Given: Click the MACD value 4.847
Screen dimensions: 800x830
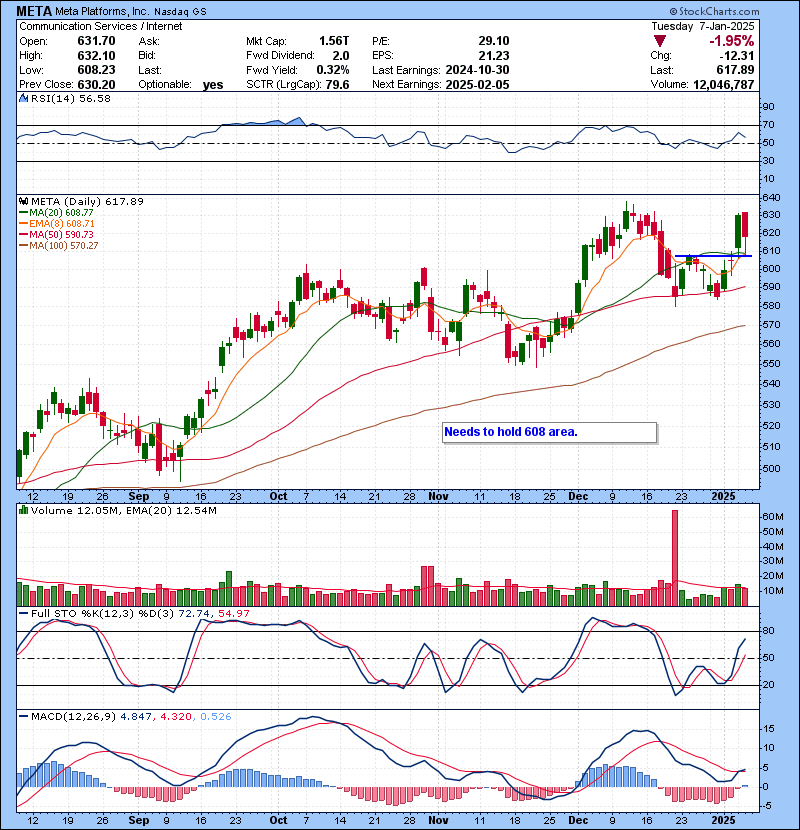Looking at the screenshot, I should (137, 716).
